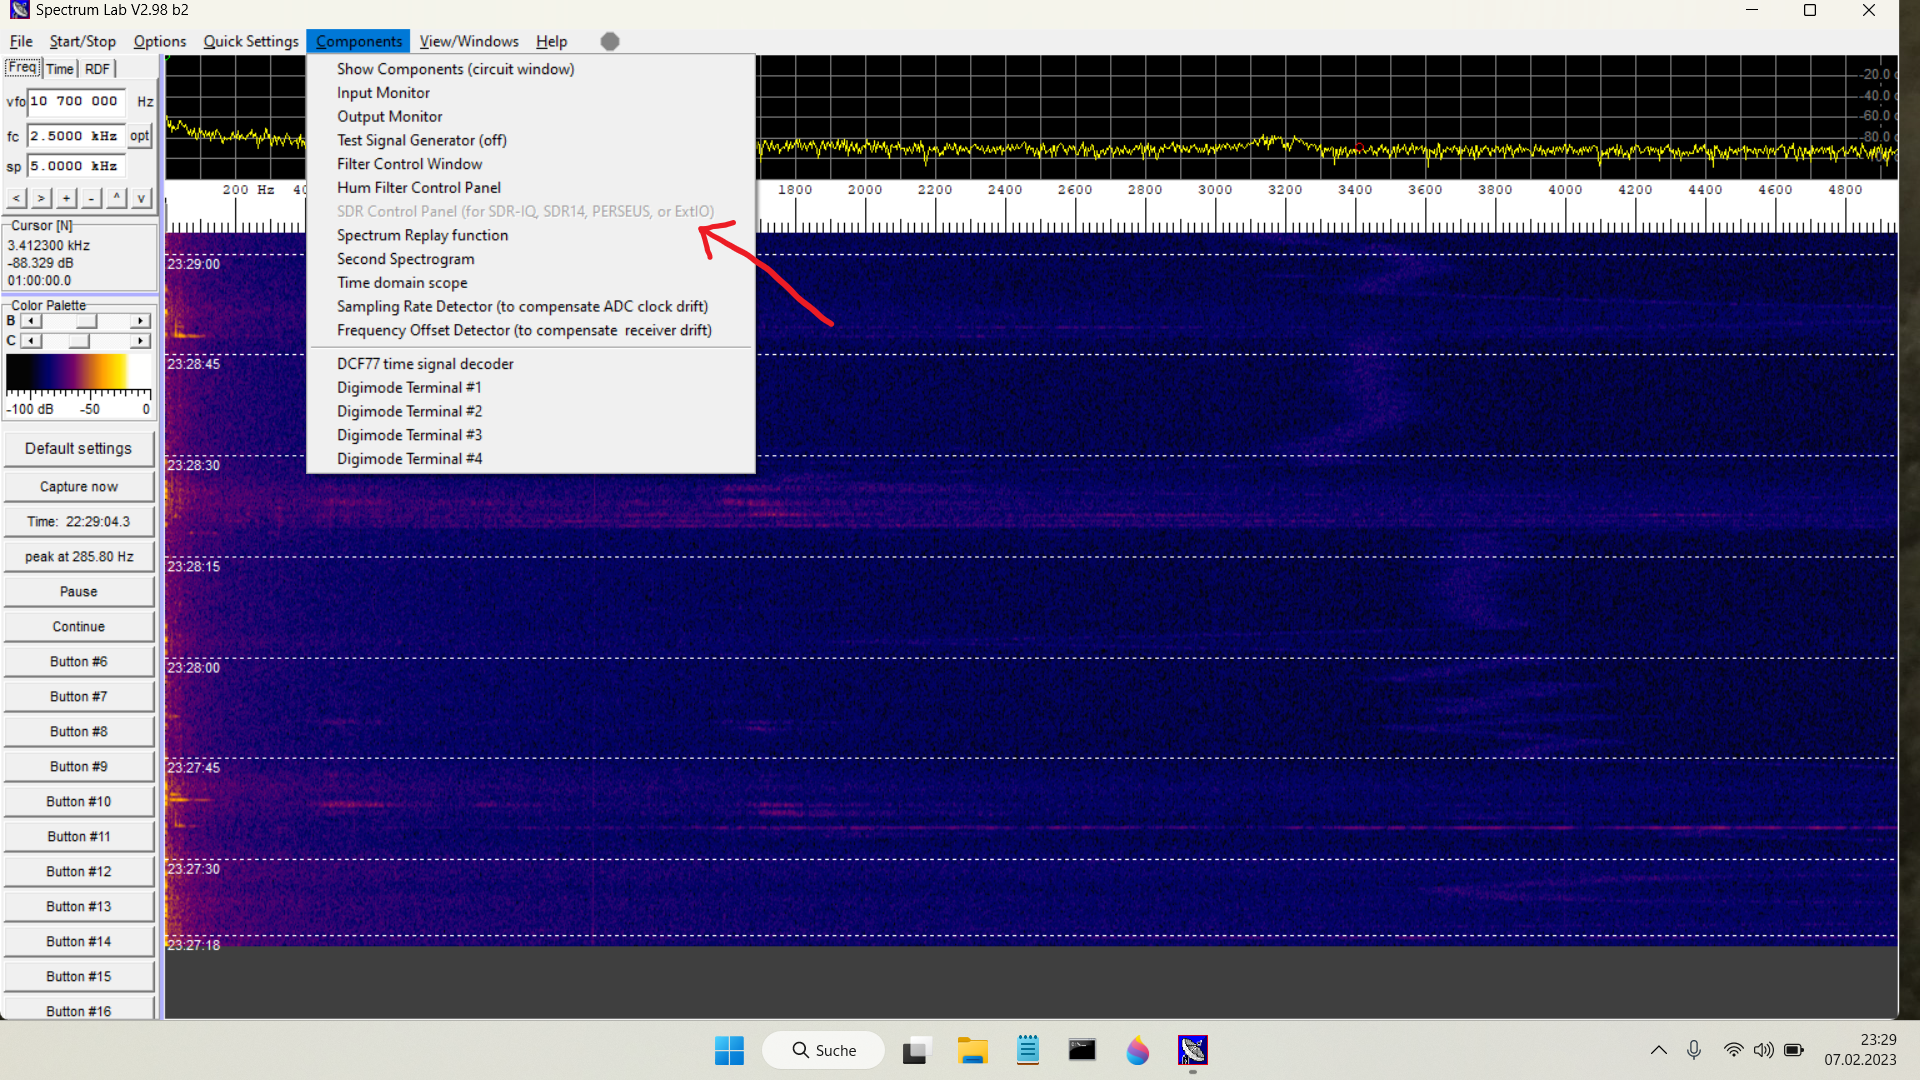The width and height of the screenshot is (1920, 1080).
Task: Increase contrast with C slider right arrow
Action: (140, 341)
